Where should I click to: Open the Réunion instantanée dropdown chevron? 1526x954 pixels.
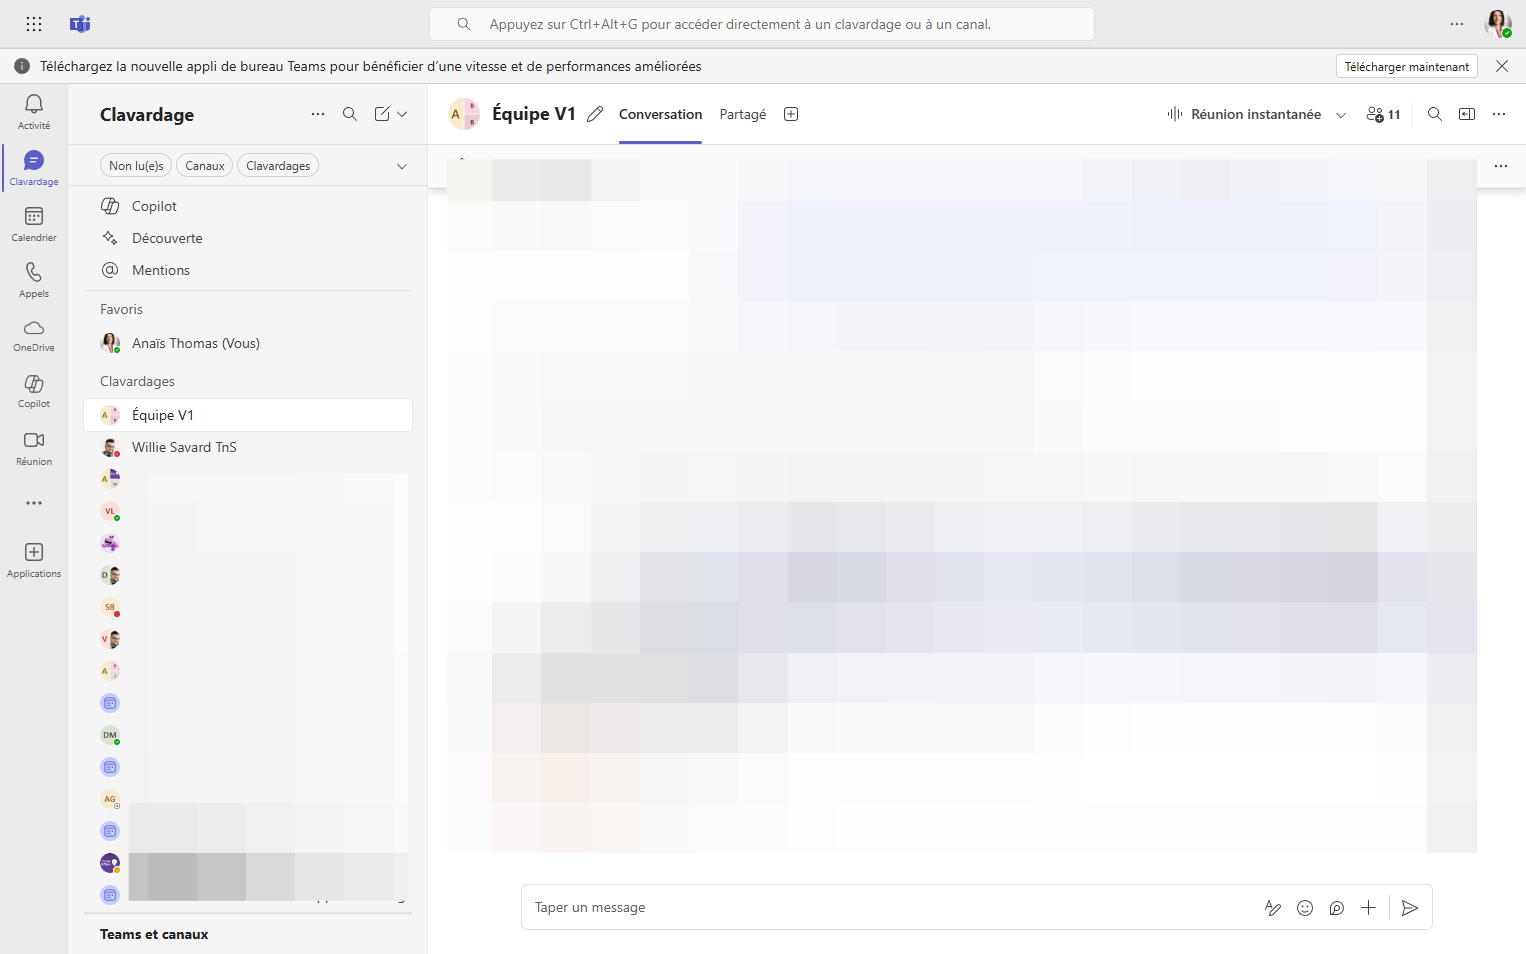(x=1341, y=115)
